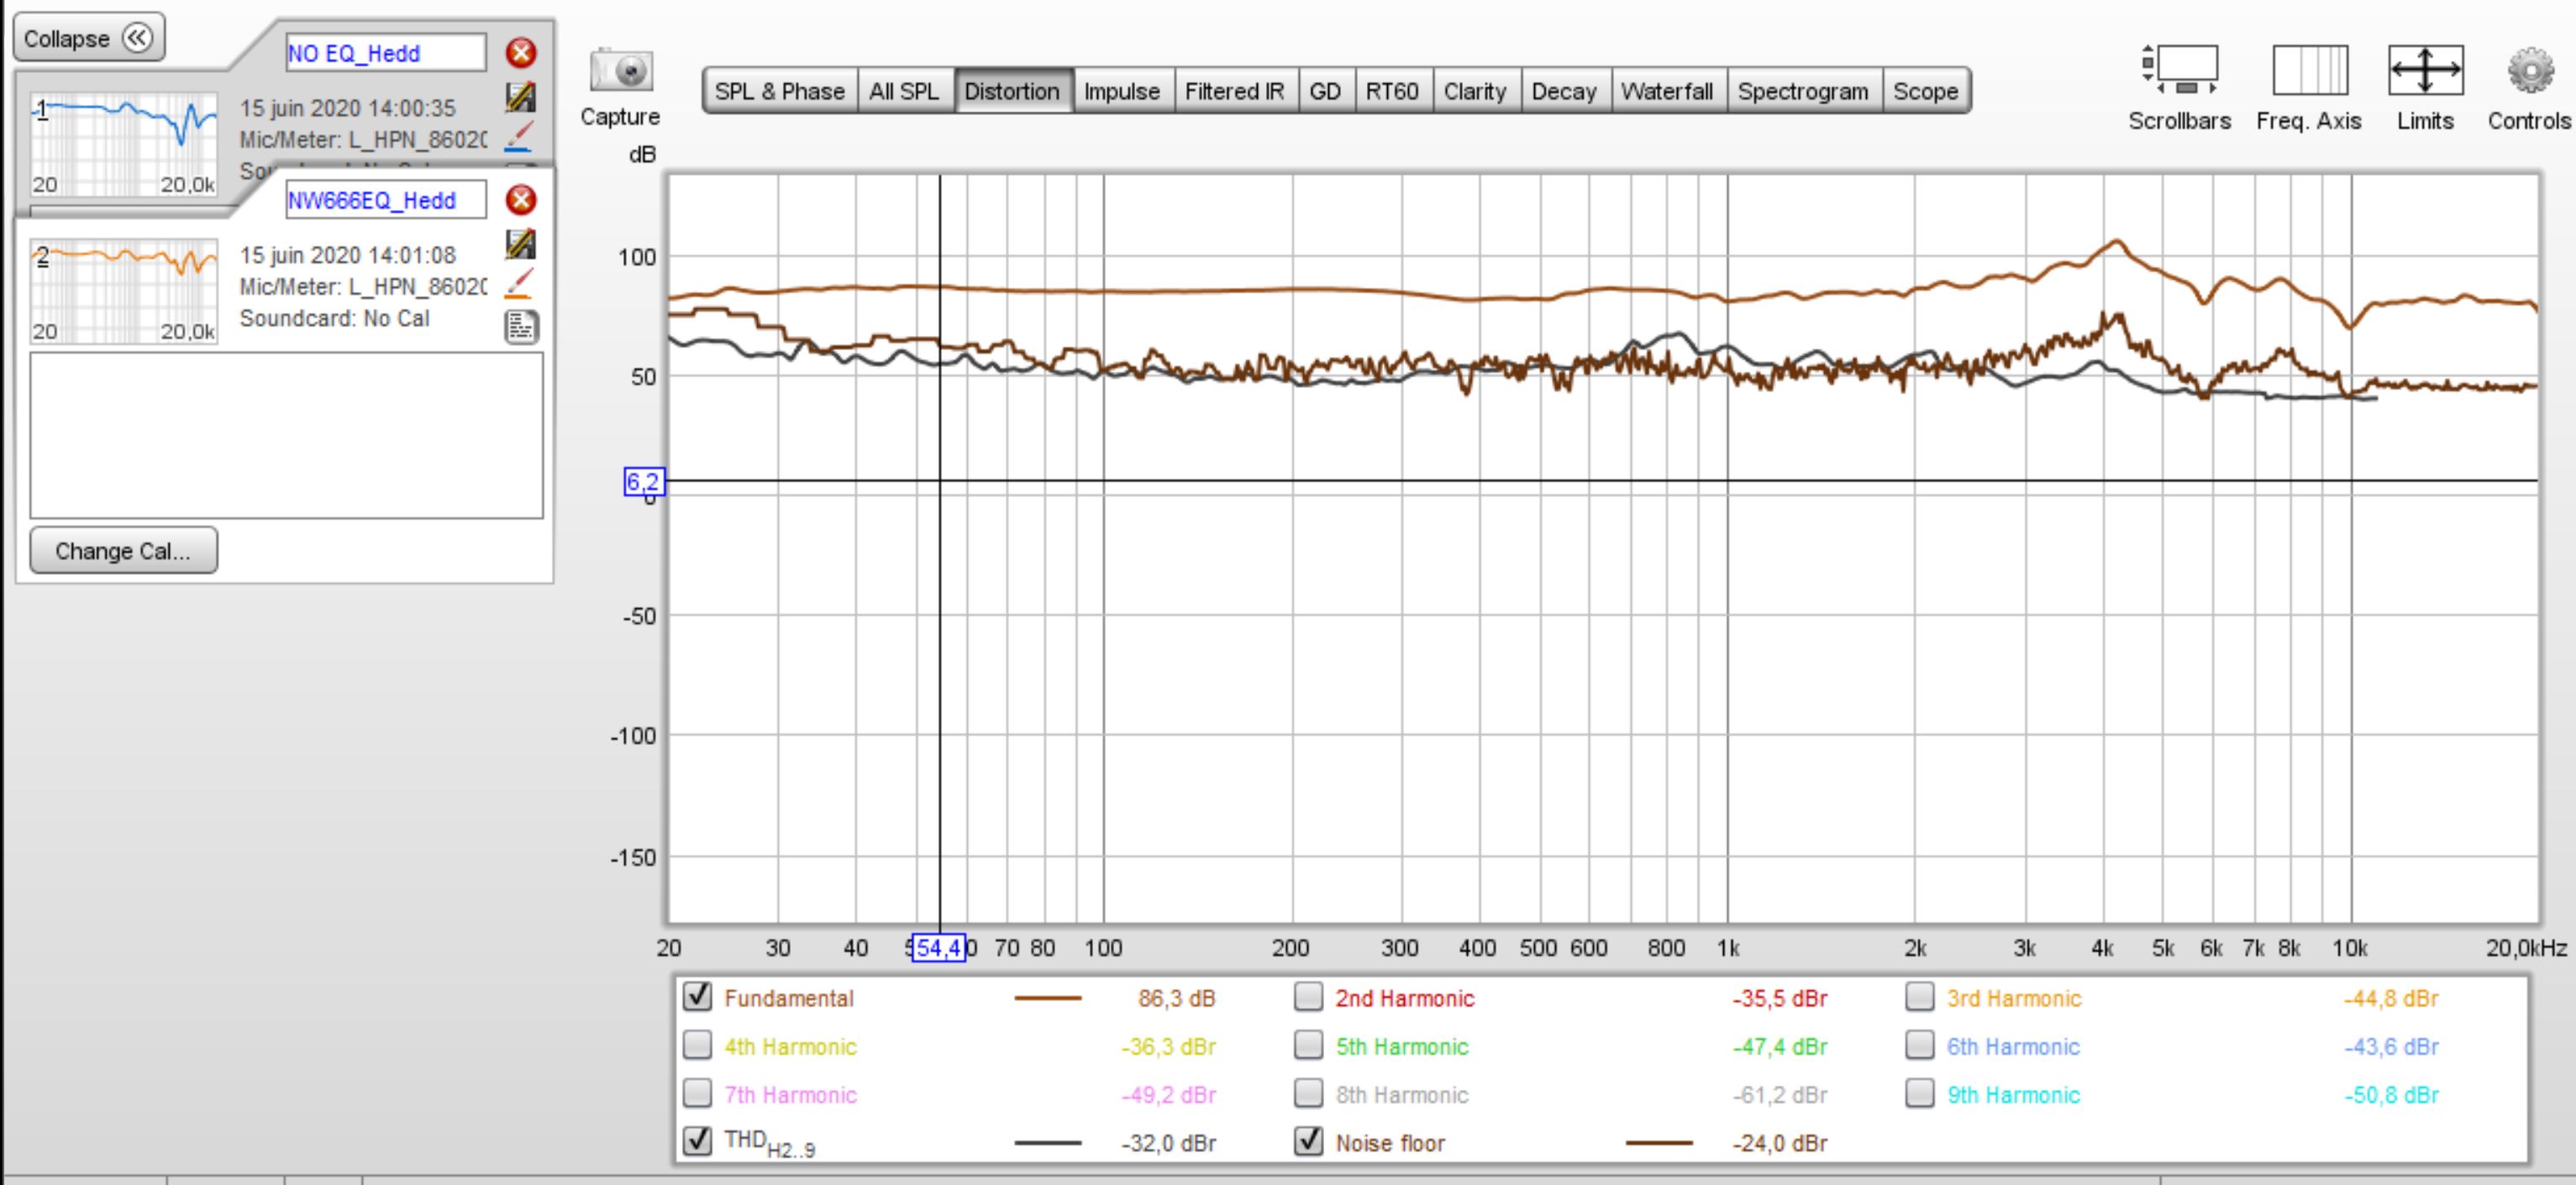This screenshot has width=2576, height=1185.
Task: Click the THD line colour sample
Action: tap(1047, 1143)
